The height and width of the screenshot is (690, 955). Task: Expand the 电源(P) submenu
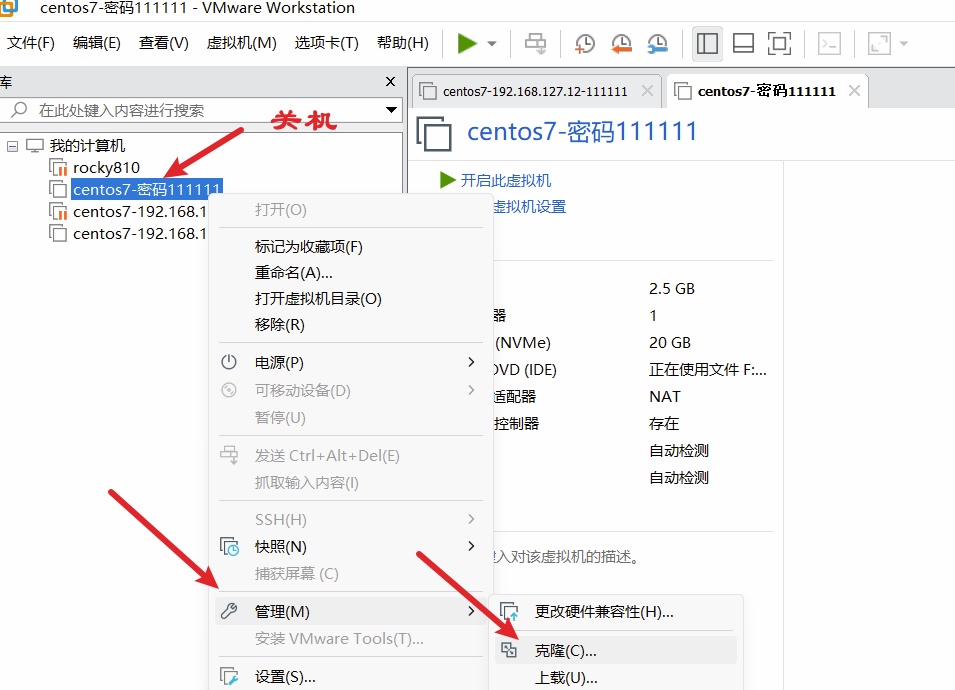(351, 362)
